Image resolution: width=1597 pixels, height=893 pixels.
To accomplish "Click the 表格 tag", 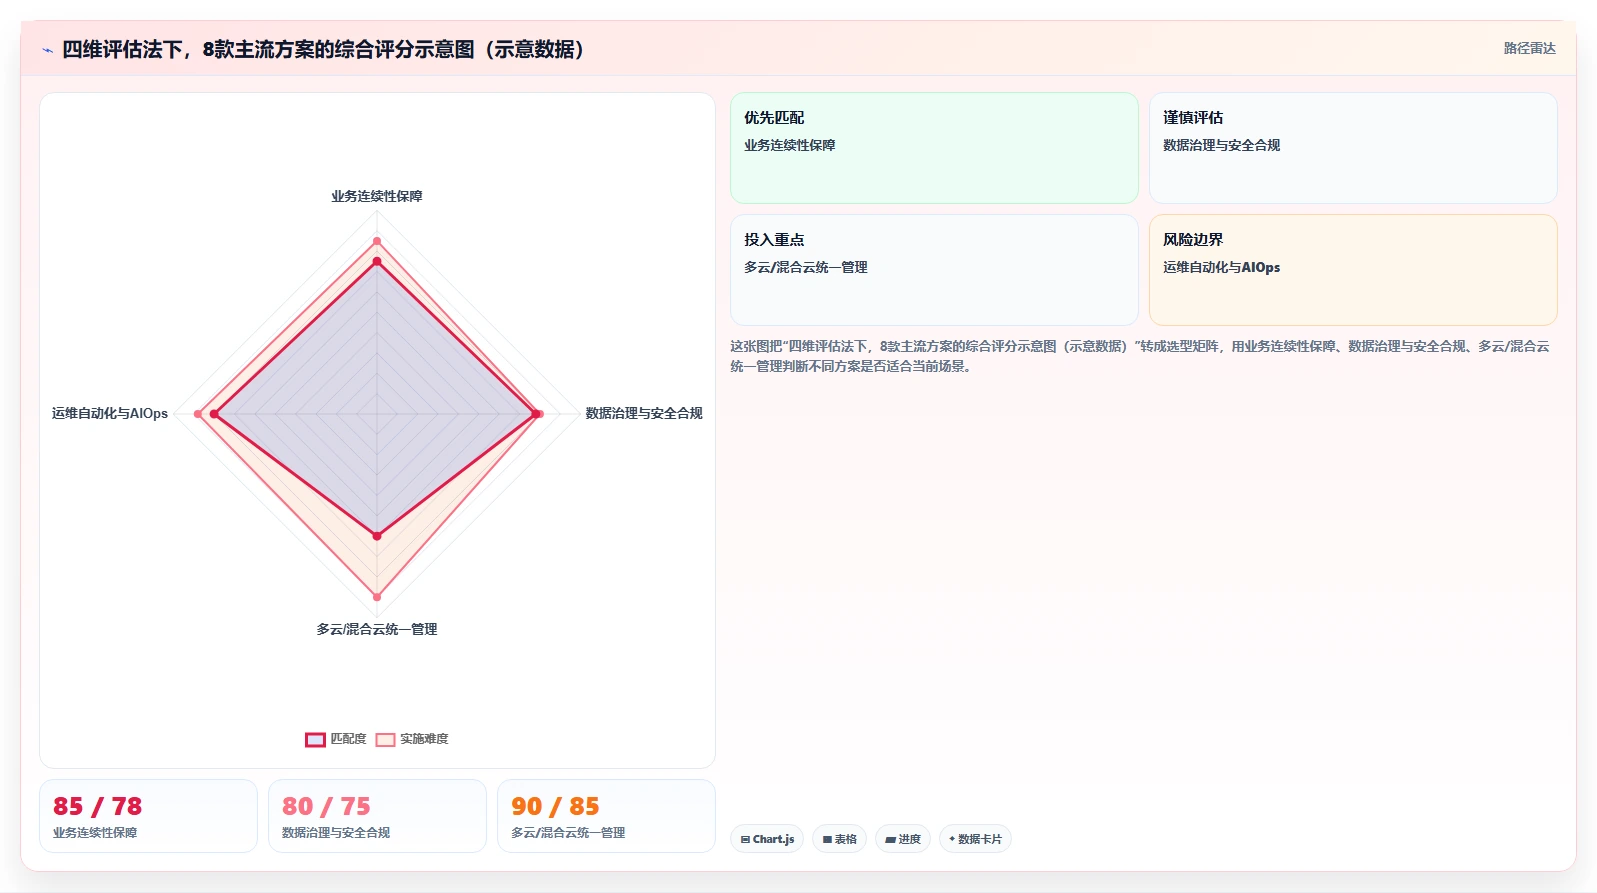I will [839, 839].
